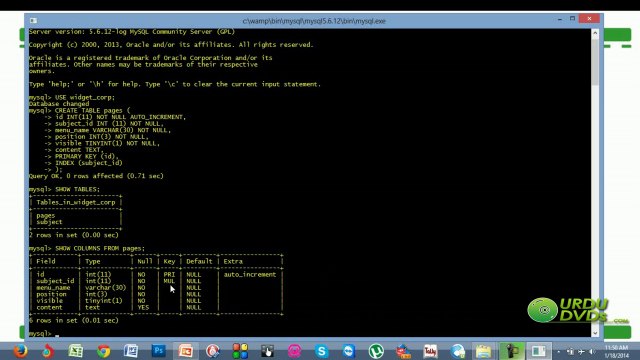
Task: Click the red flame-shaped taskbar icon
Action: click(x=48, y=351)
